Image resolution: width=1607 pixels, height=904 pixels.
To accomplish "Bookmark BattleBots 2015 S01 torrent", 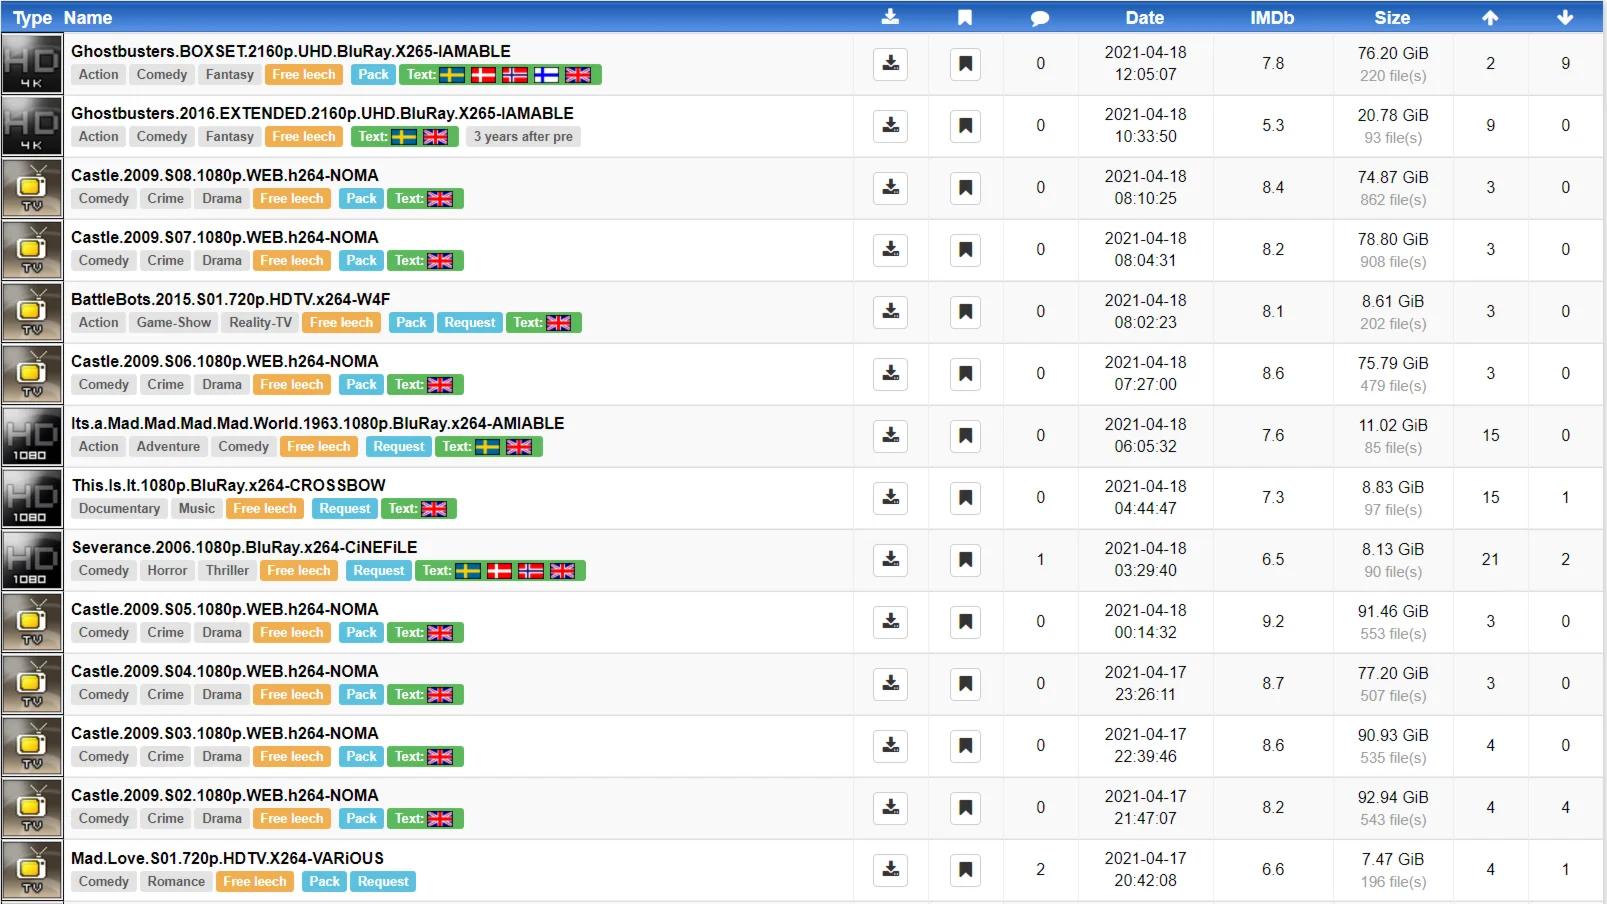I will click(x=965, y=312).
